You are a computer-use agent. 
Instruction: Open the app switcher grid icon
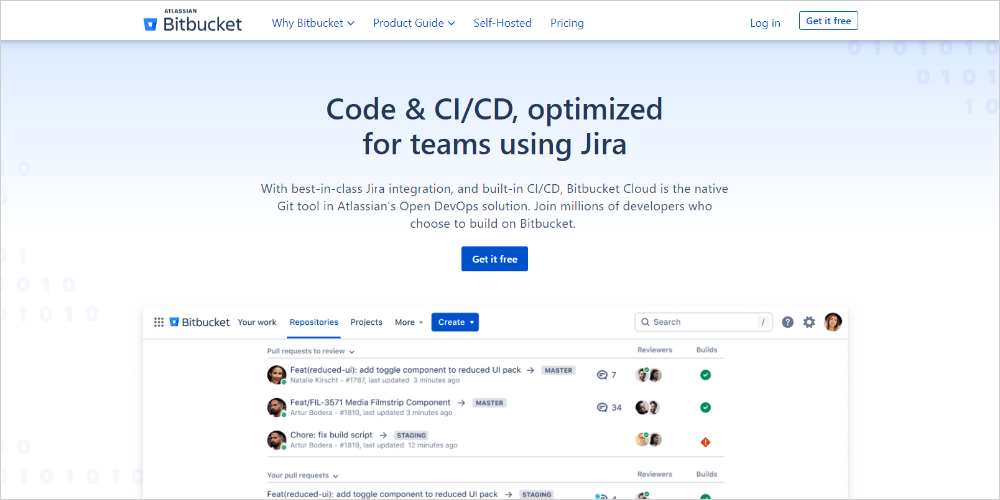tap(159, 322)
